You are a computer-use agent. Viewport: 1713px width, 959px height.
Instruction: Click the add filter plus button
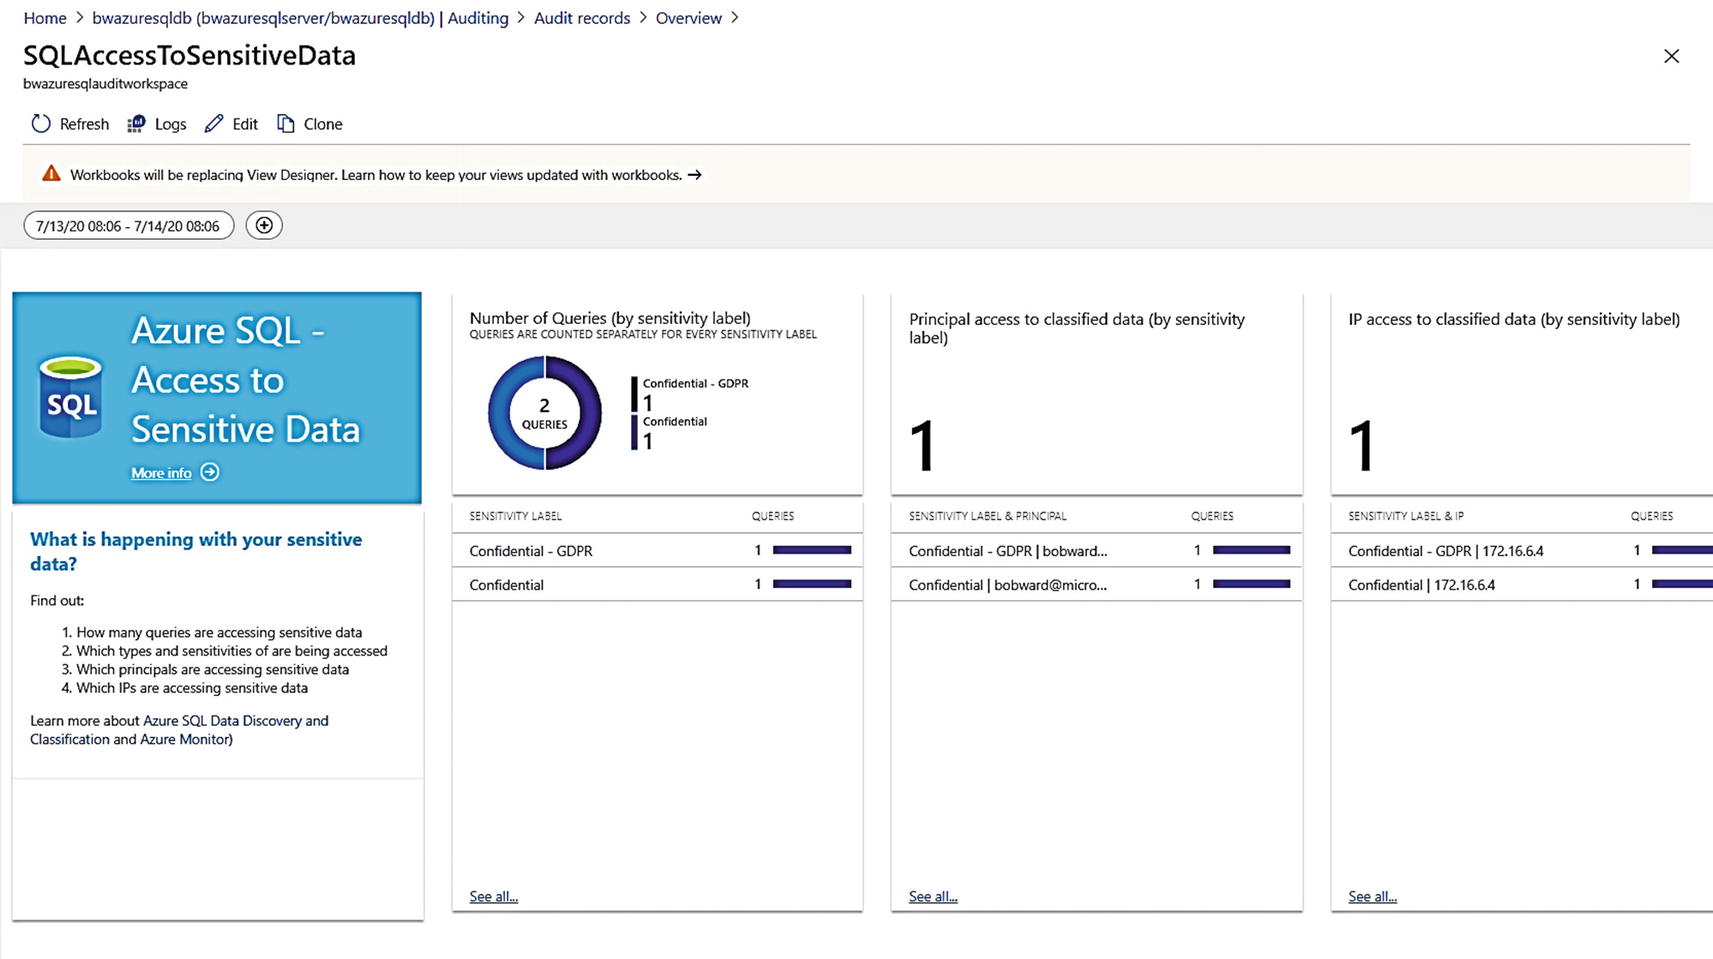(x=264, y=225)
